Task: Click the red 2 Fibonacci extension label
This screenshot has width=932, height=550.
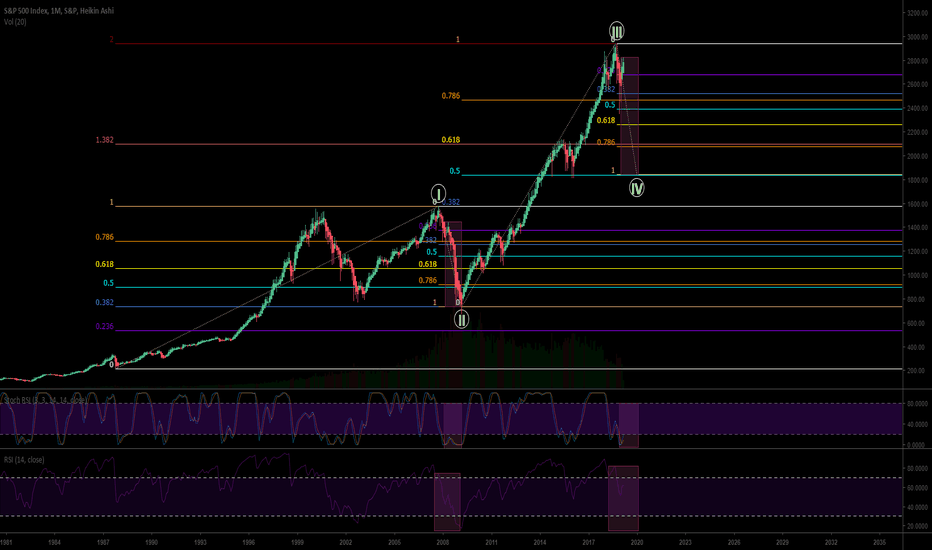Action: pos(111,40)
